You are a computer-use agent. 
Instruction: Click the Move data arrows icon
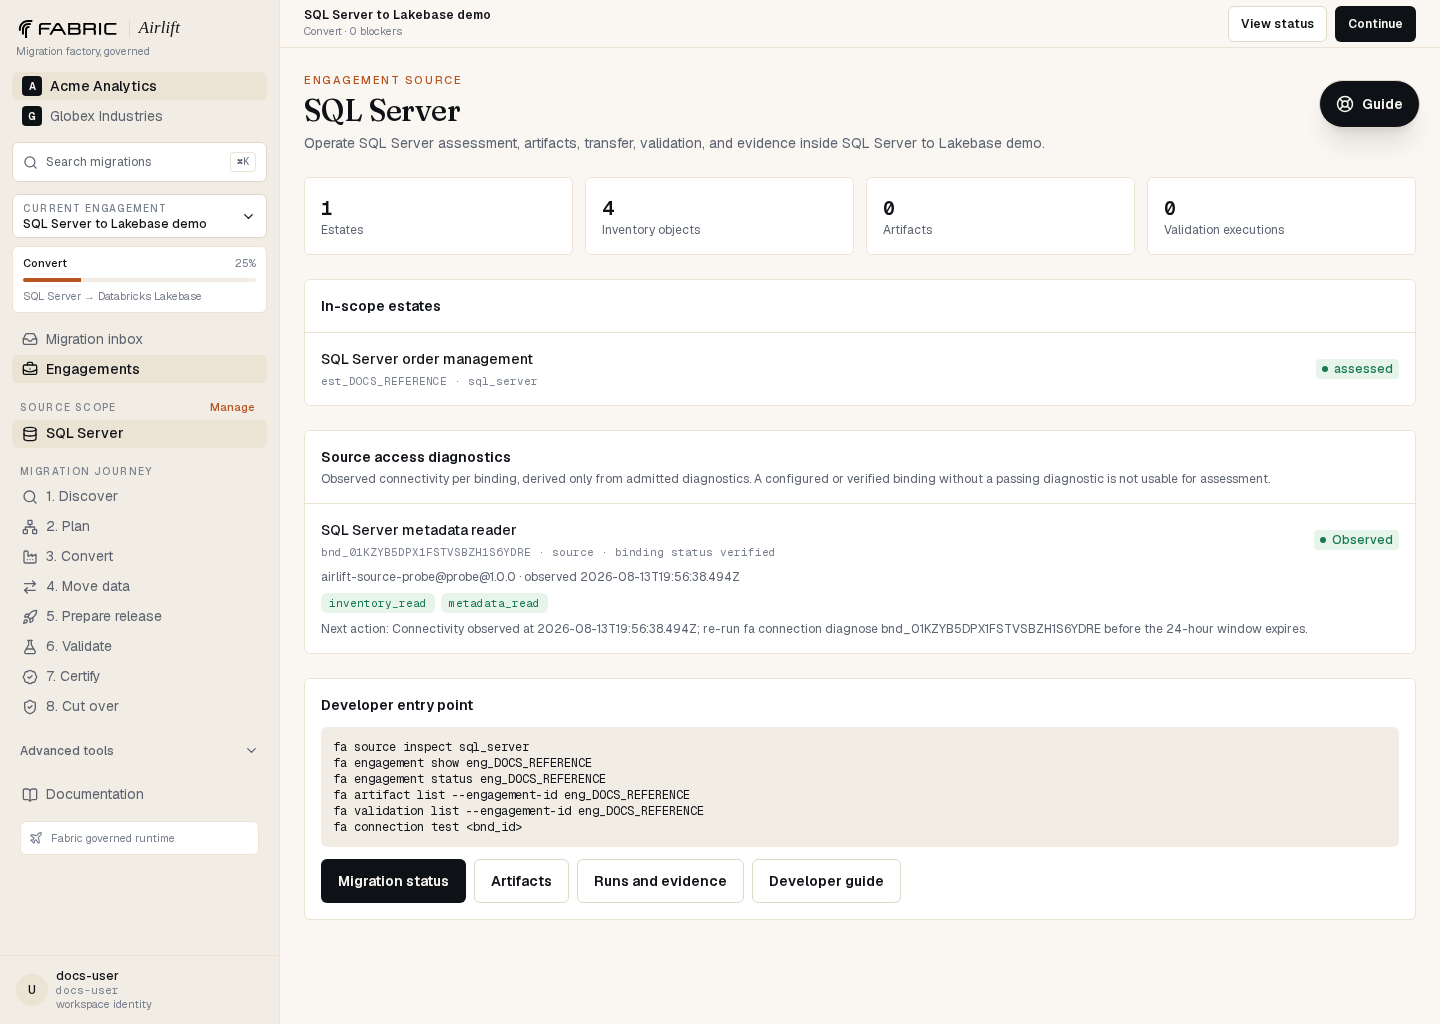pos(30,586)
